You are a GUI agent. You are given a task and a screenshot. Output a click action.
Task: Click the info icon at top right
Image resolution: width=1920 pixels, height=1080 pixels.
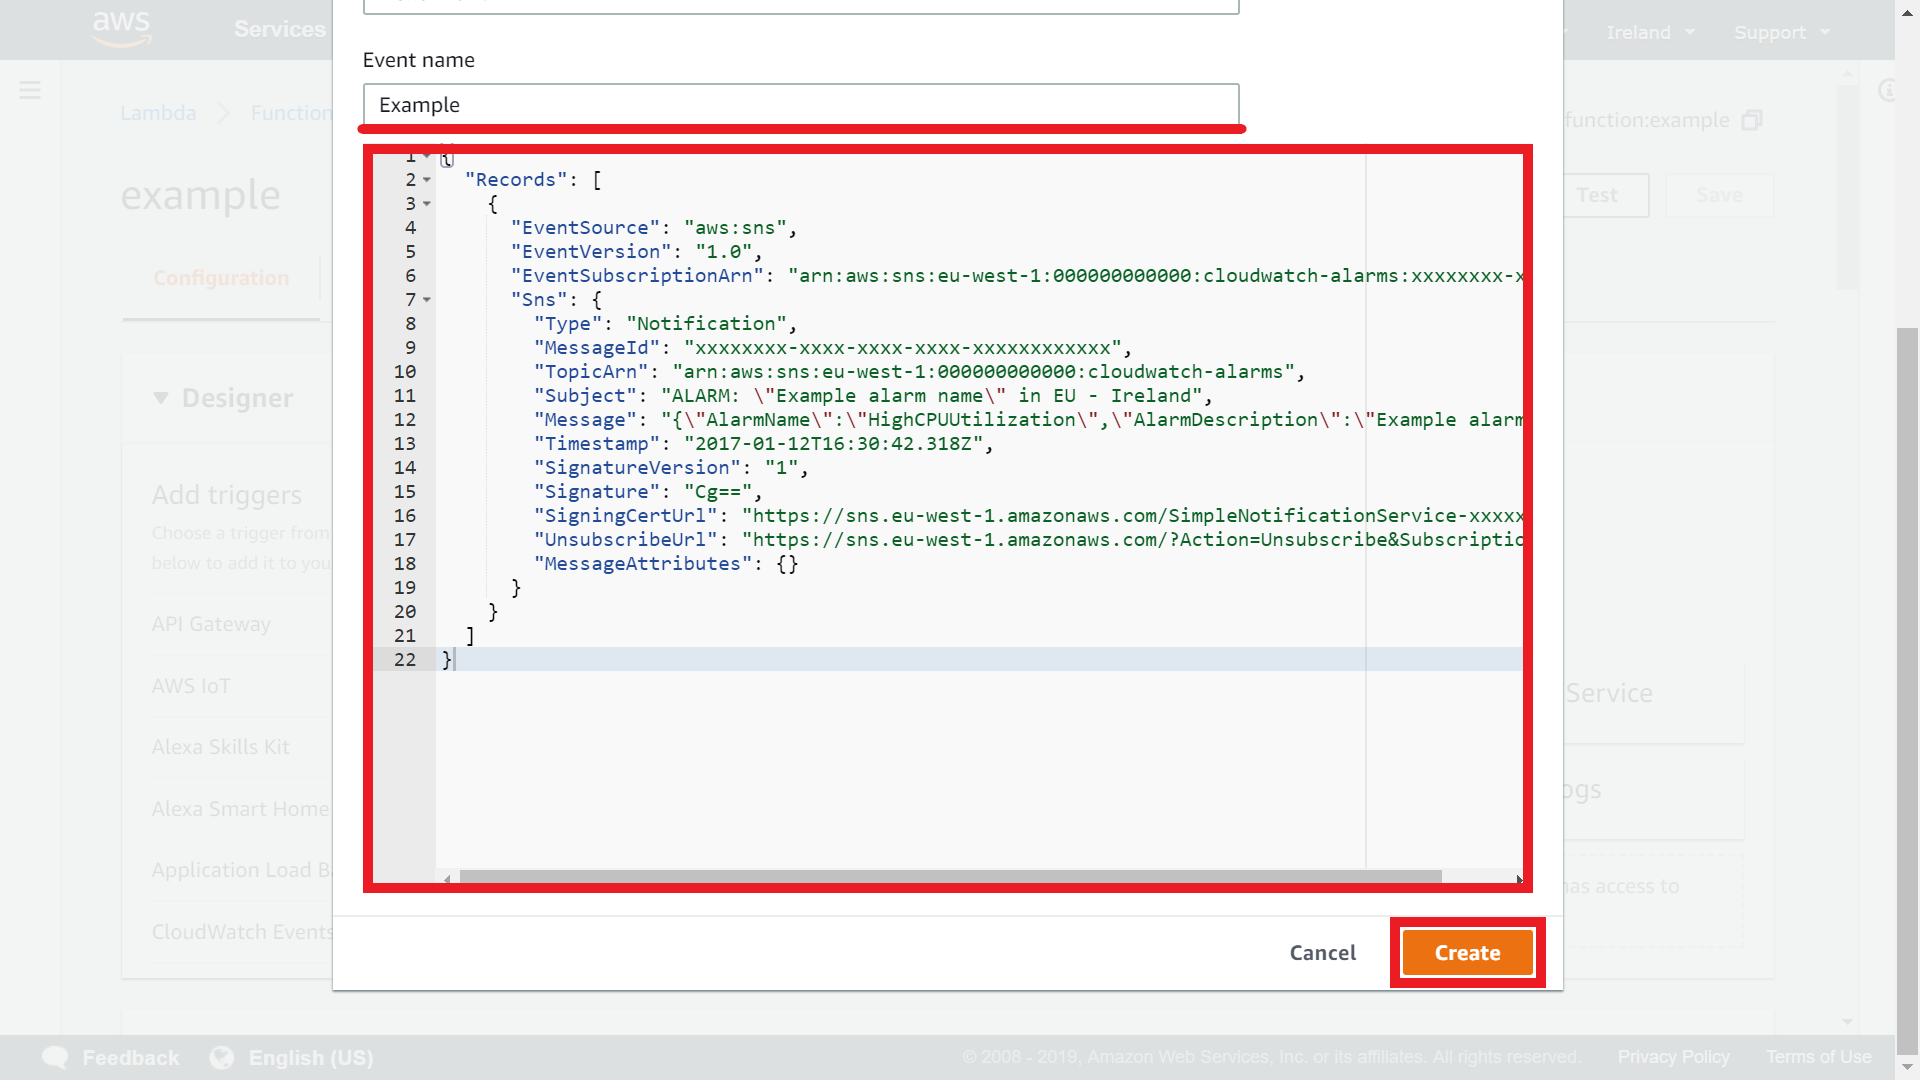1886,91
